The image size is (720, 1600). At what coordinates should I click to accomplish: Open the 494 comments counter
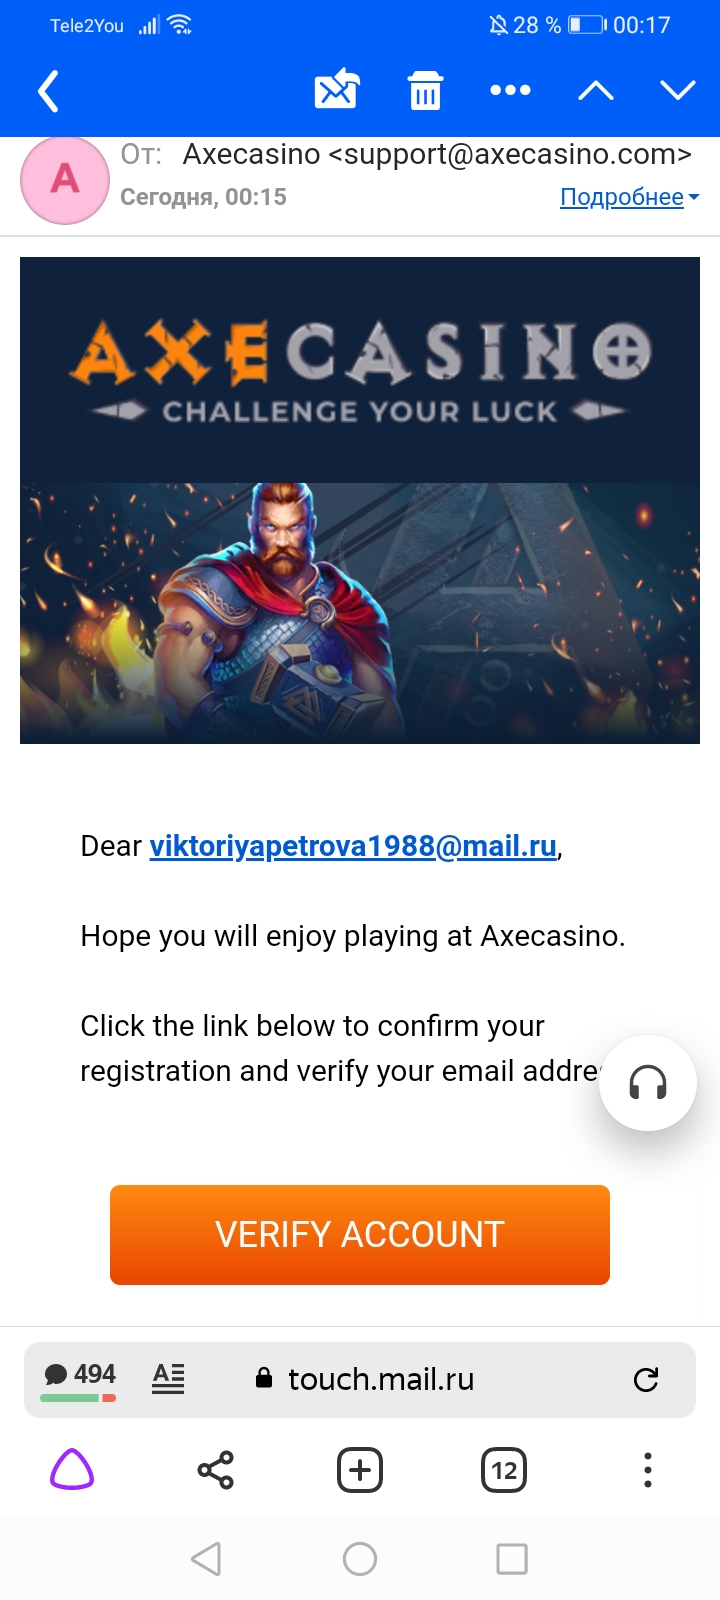[x=80, y=1376]
